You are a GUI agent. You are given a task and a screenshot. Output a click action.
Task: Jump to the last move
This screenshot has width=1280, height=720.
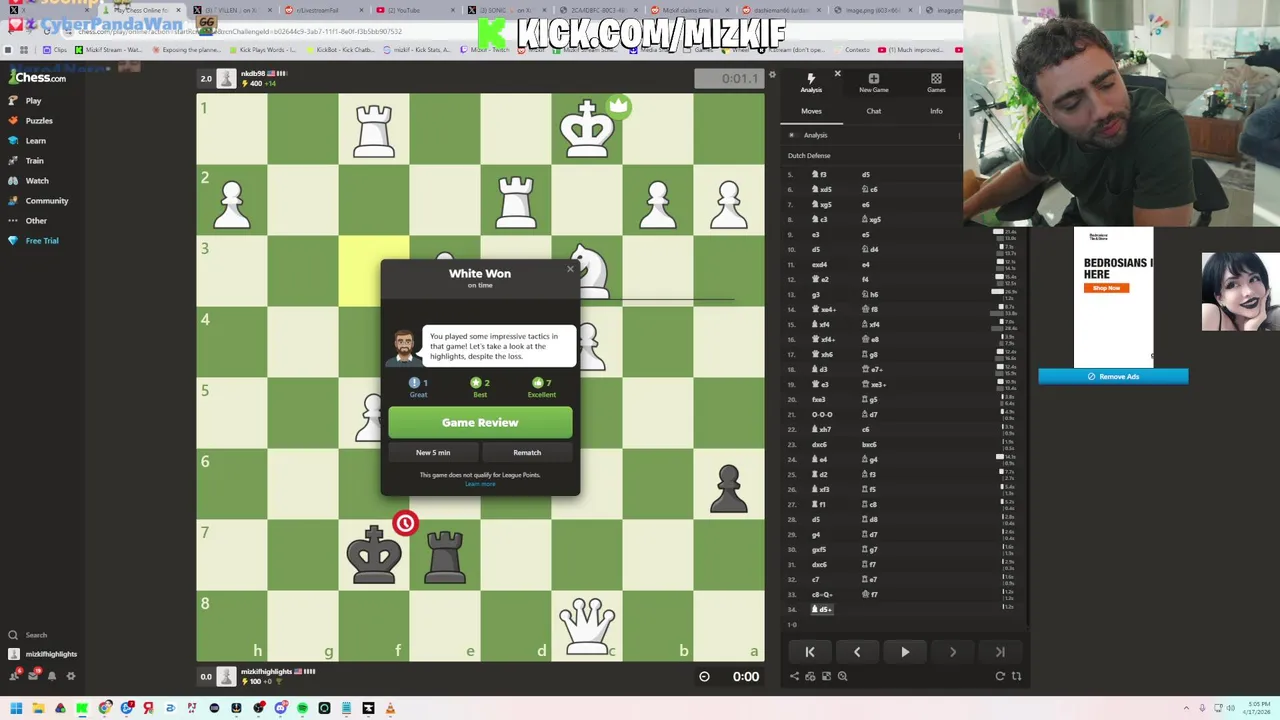(x=1000, y=652)
